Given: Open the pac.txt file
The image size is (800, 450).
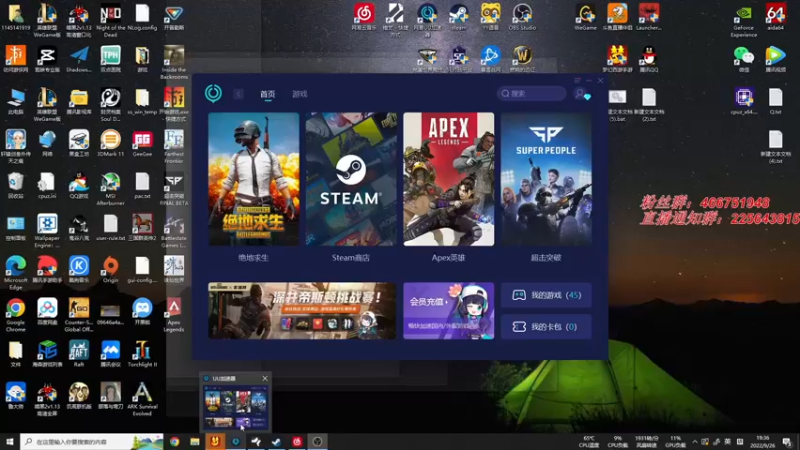Looking at the screenshot, I should click(x=142, y=186).
